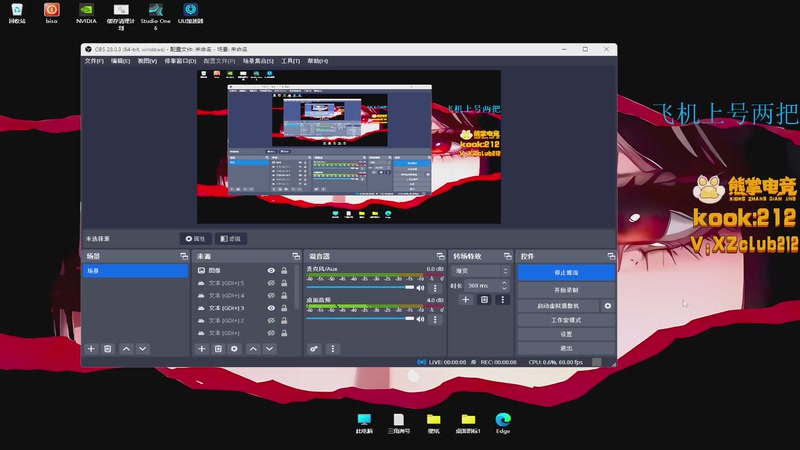Screen dimensions: 800x450
Task: Move scene down with the Scenes panel down arrow
Action: [143, 348]
